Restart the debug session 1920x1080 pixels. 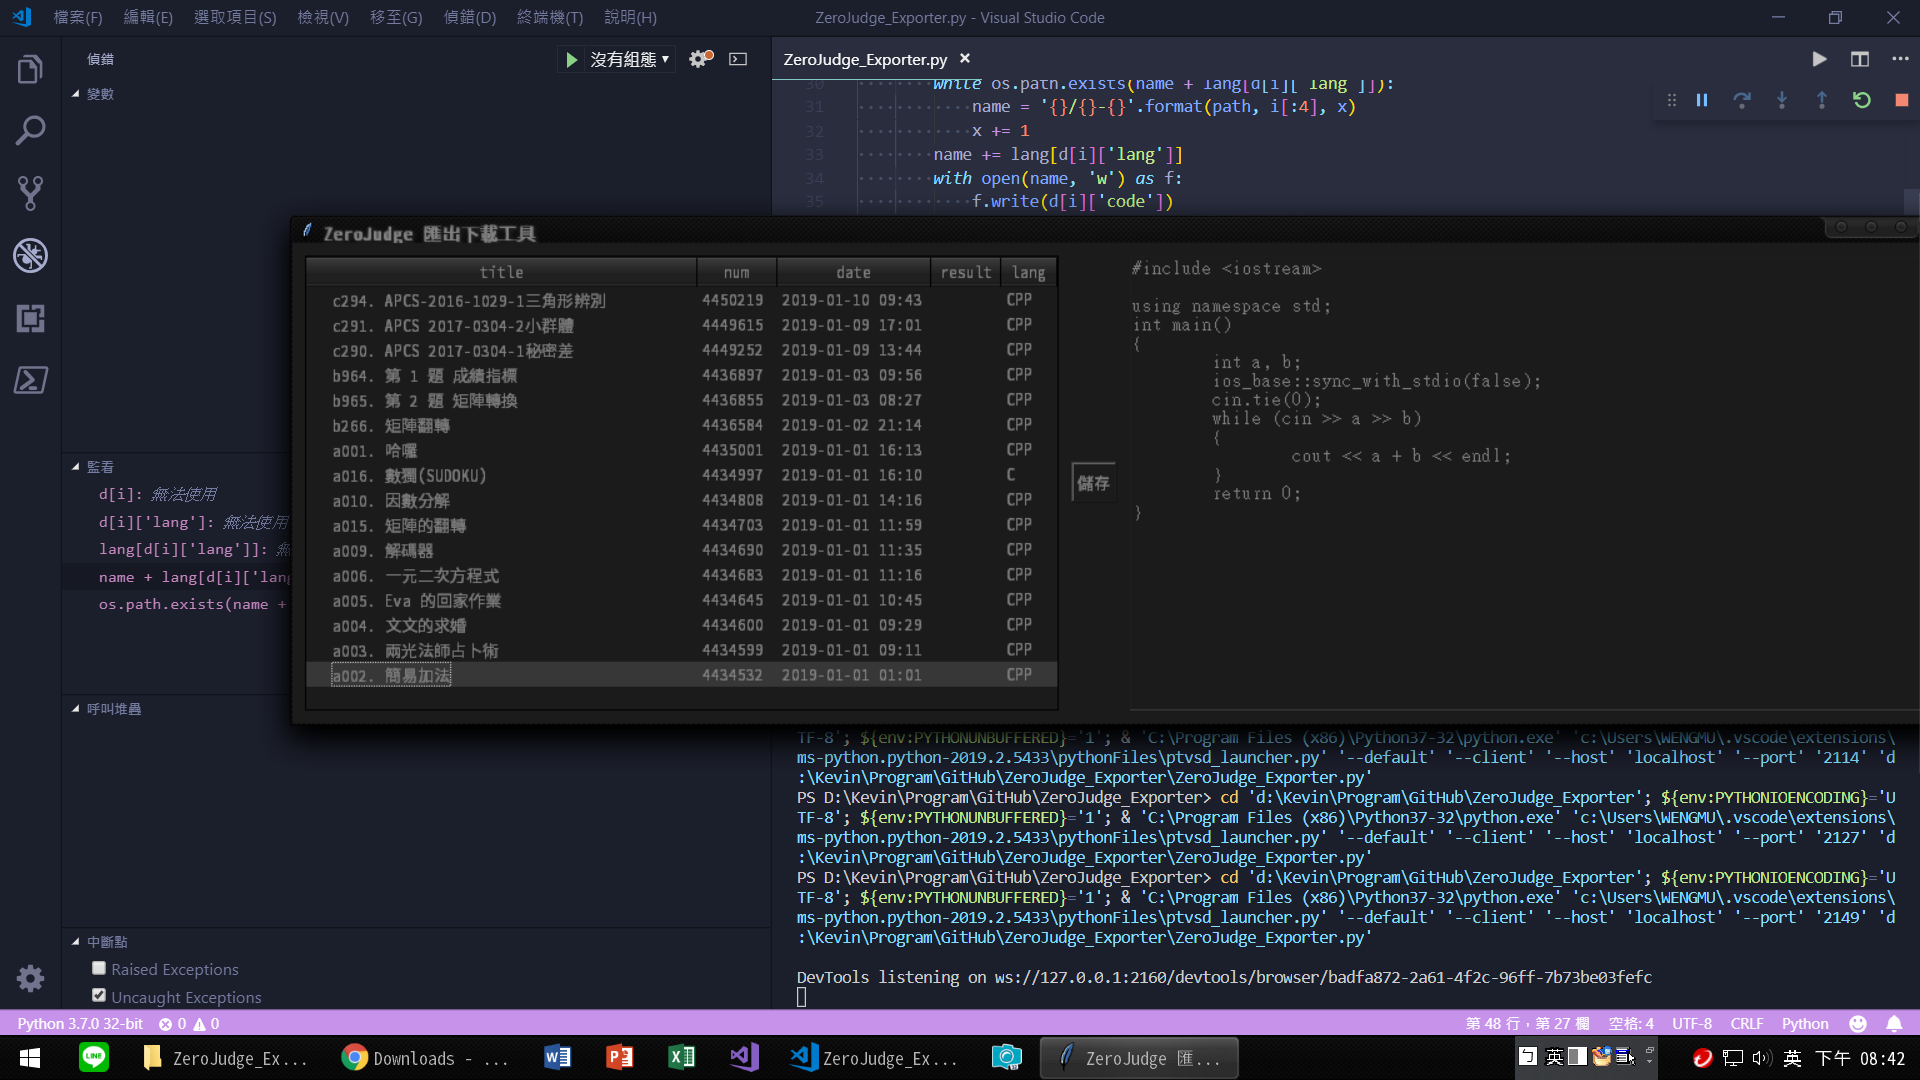click(1861, 100)
